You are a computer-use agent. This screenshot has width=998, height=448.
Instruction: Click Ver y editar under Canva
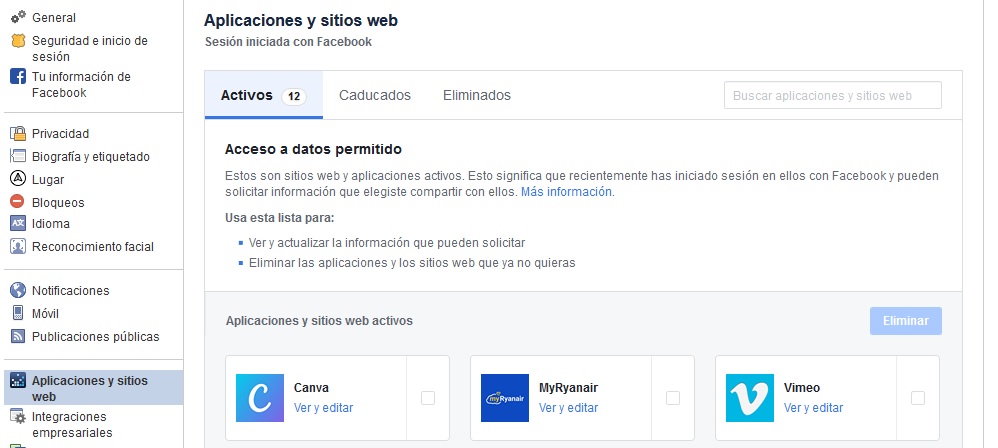pyautogui.click(x=323, y=408)
